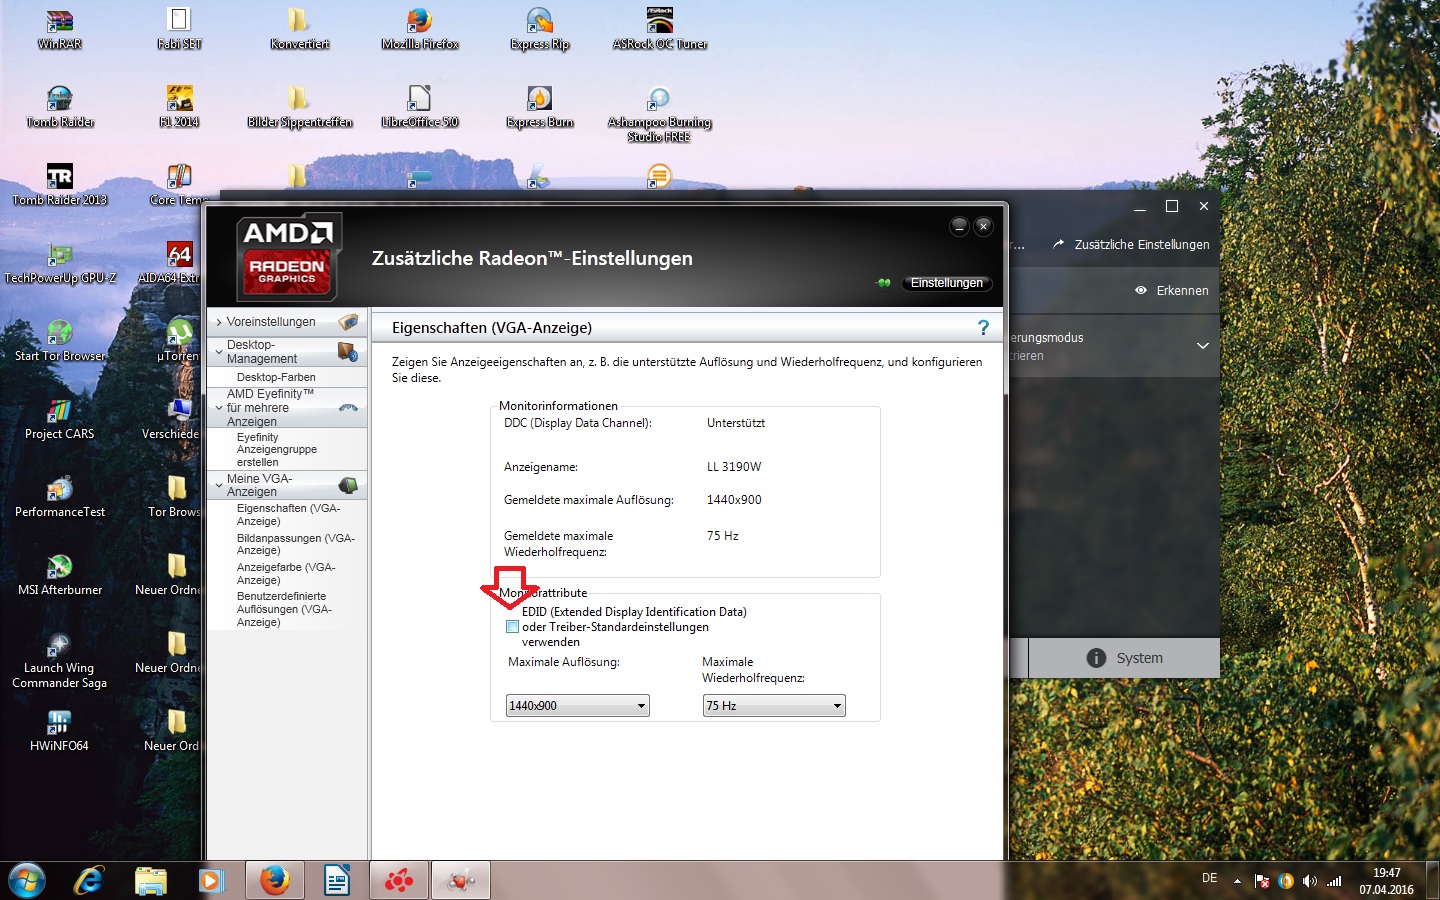
Task: Open the Tomb Raider 2013 desktop icon
Action: (60, 184)
